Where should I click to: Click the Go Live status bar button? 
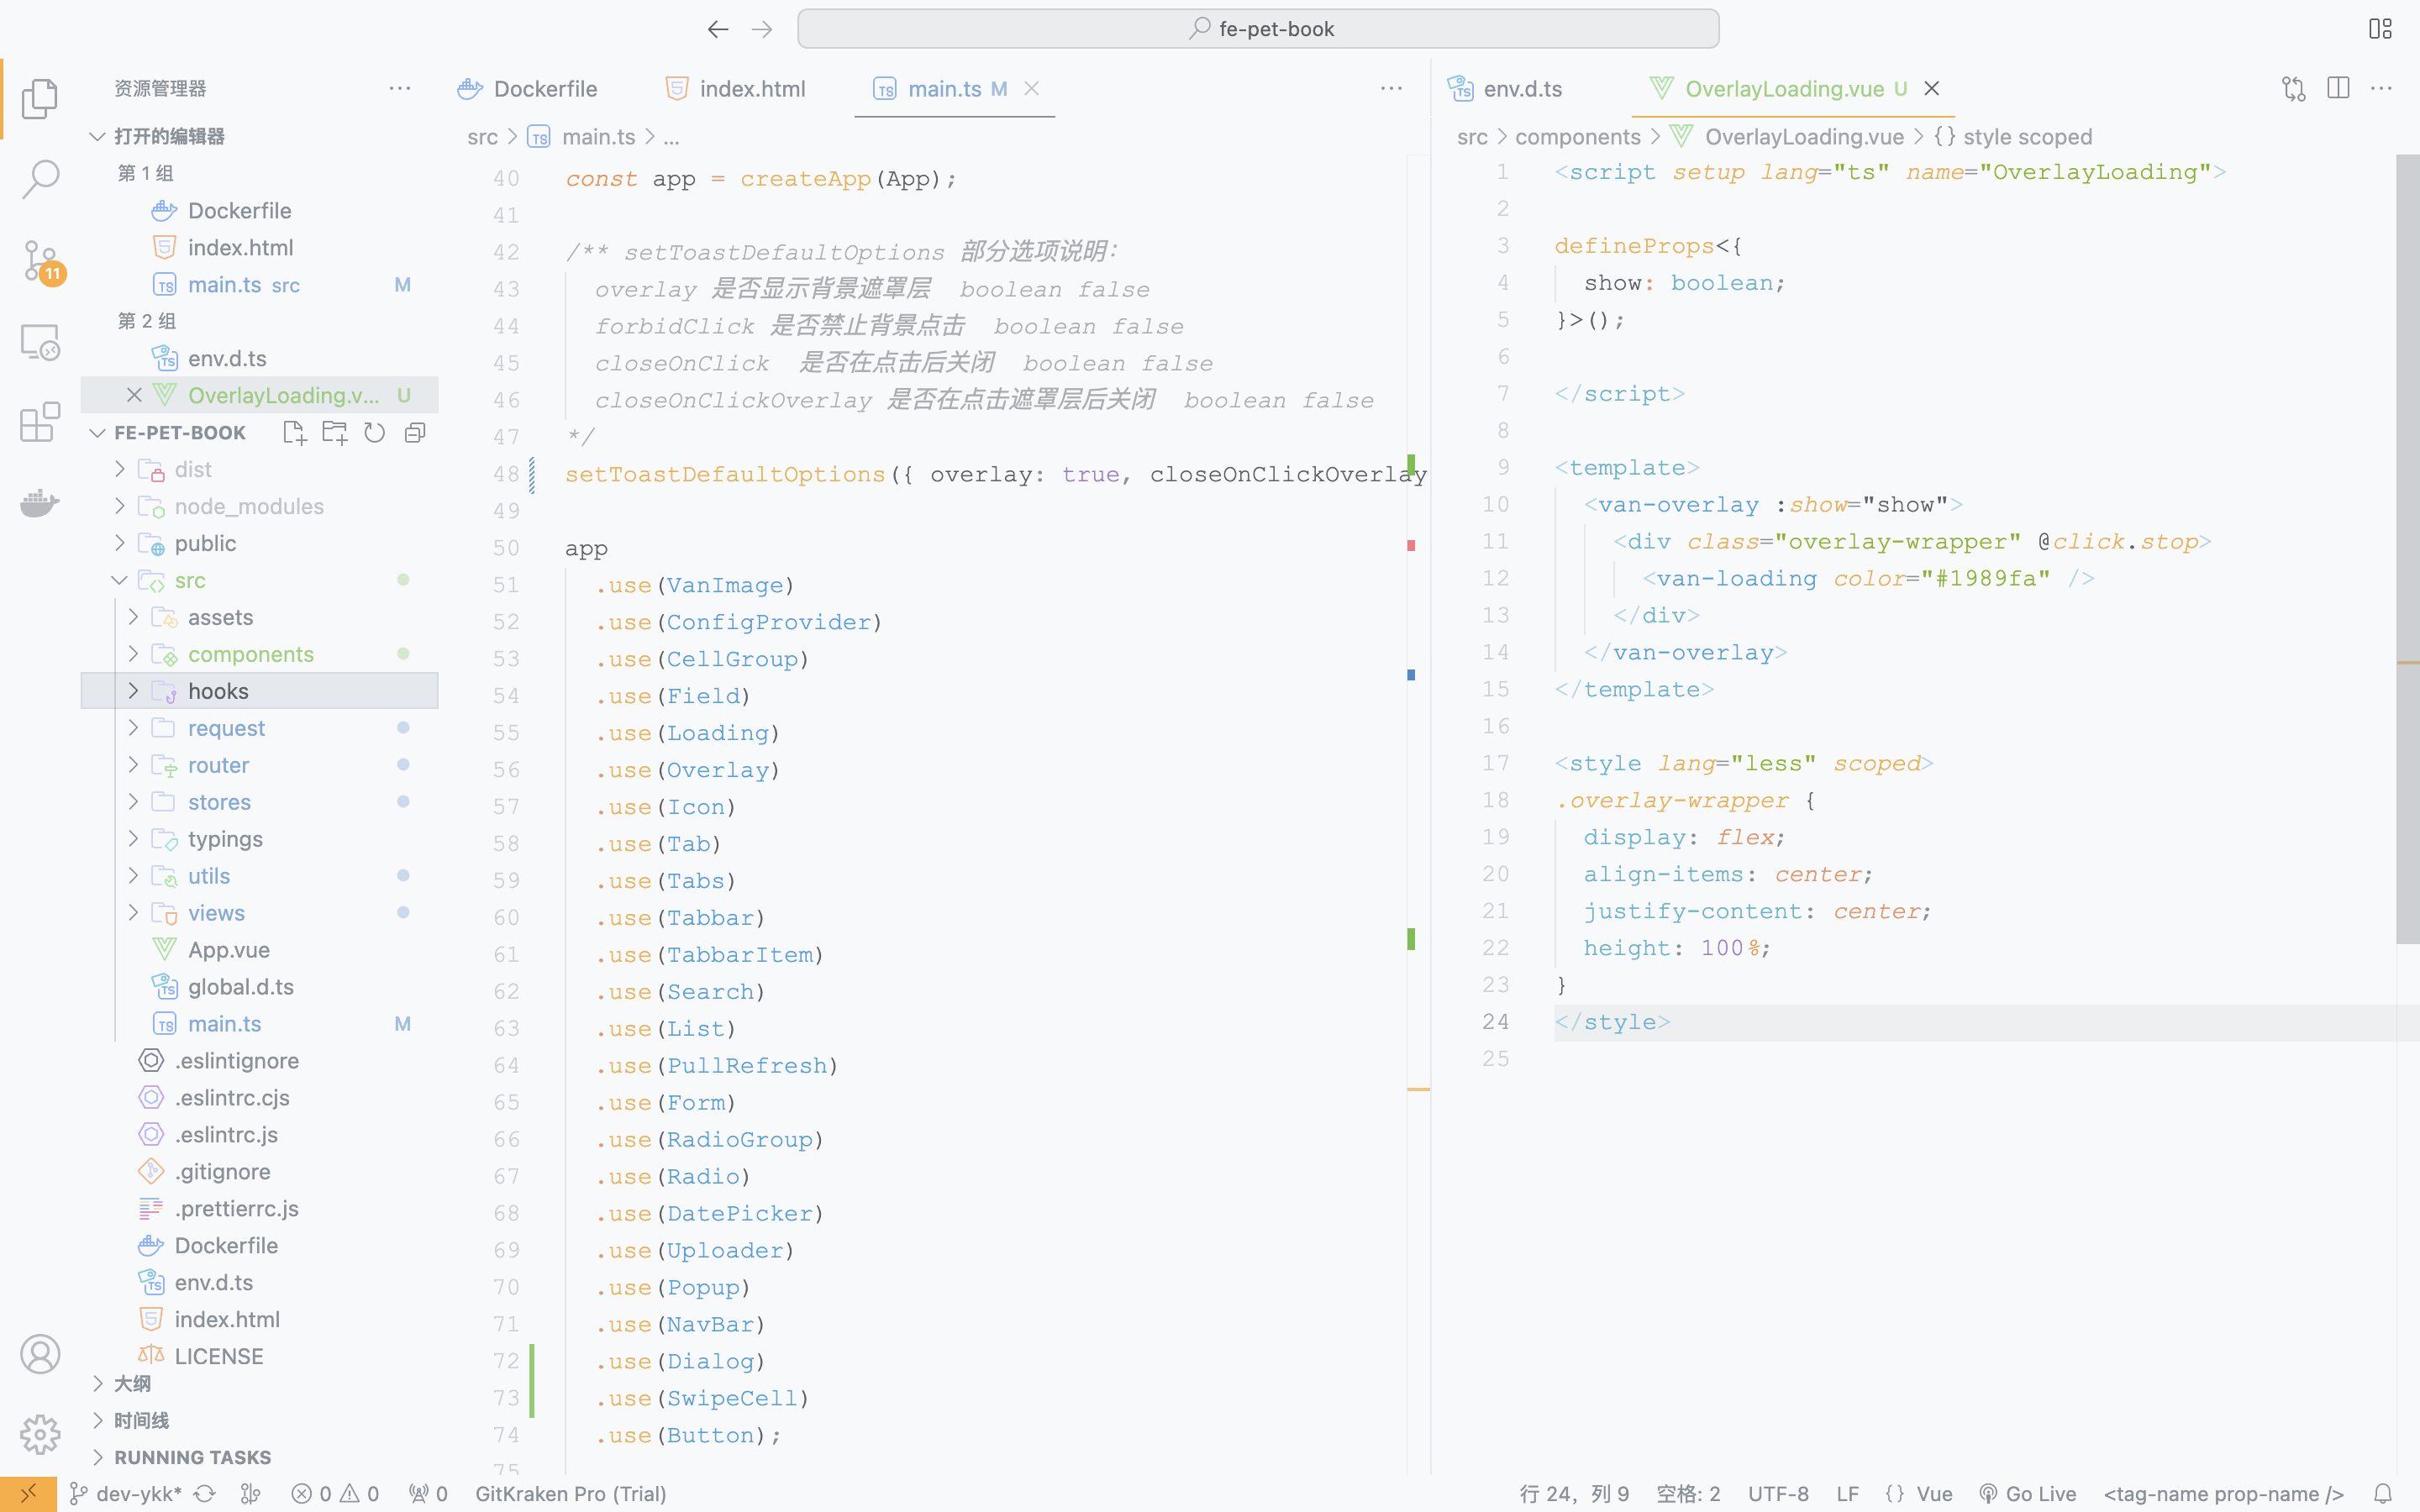click(2026, 1493)
